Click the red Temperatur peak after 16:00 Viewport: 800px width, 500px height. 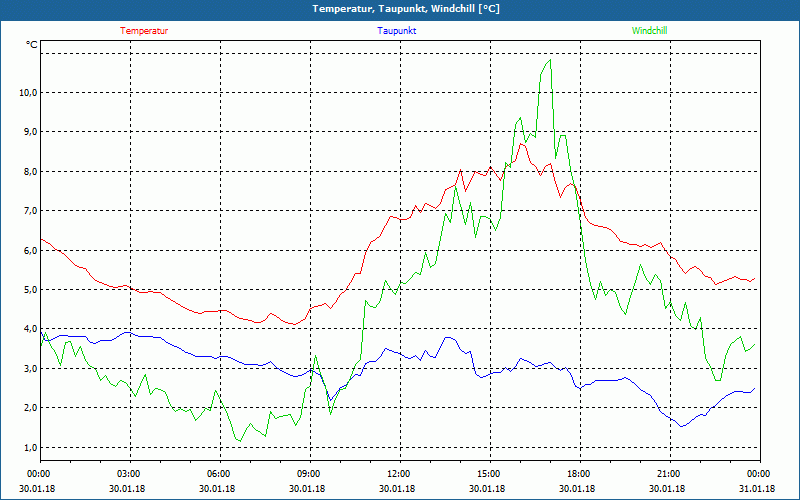click(x=521, y=144)
